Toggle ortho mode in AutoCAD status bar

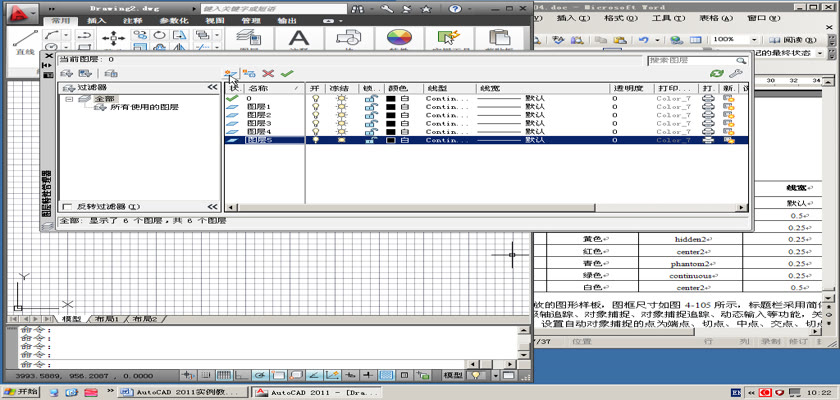coord(242,375)
